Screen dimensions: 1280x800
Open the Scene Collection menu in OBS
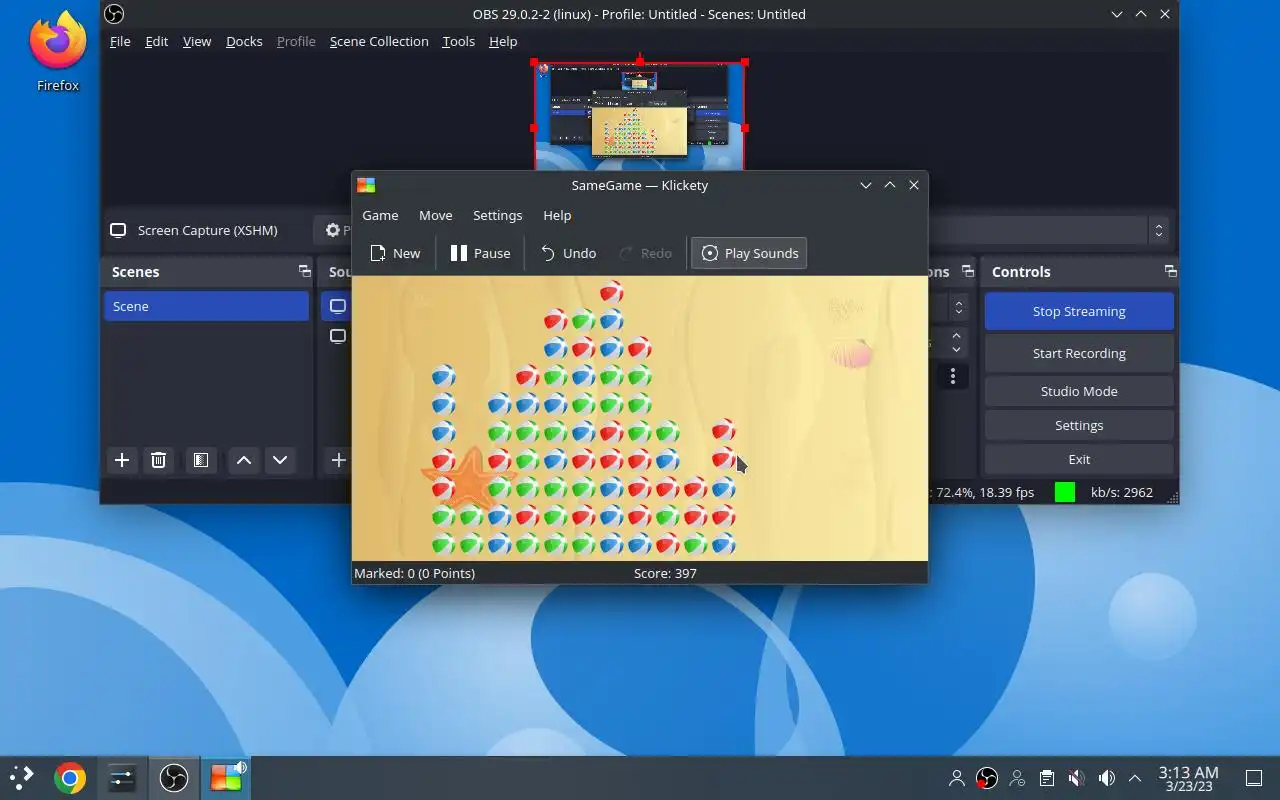(x=379, y=41)
